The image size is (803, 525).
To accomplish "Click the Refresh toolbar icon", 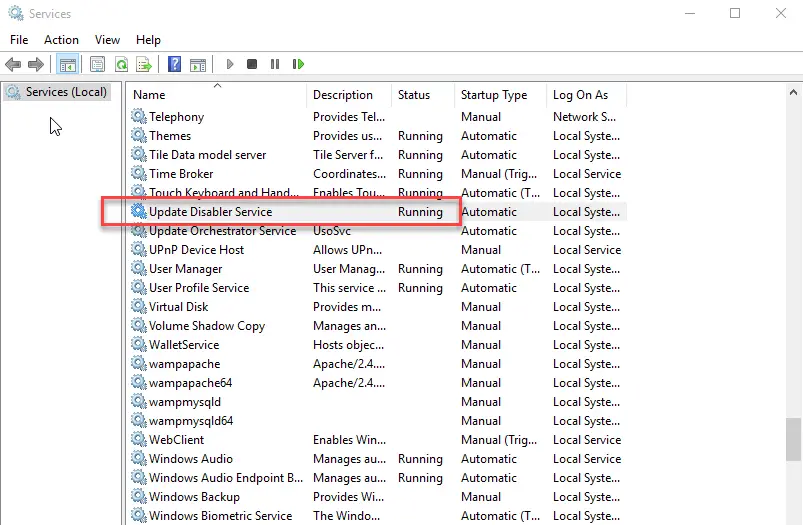I will tap(121, 65).
